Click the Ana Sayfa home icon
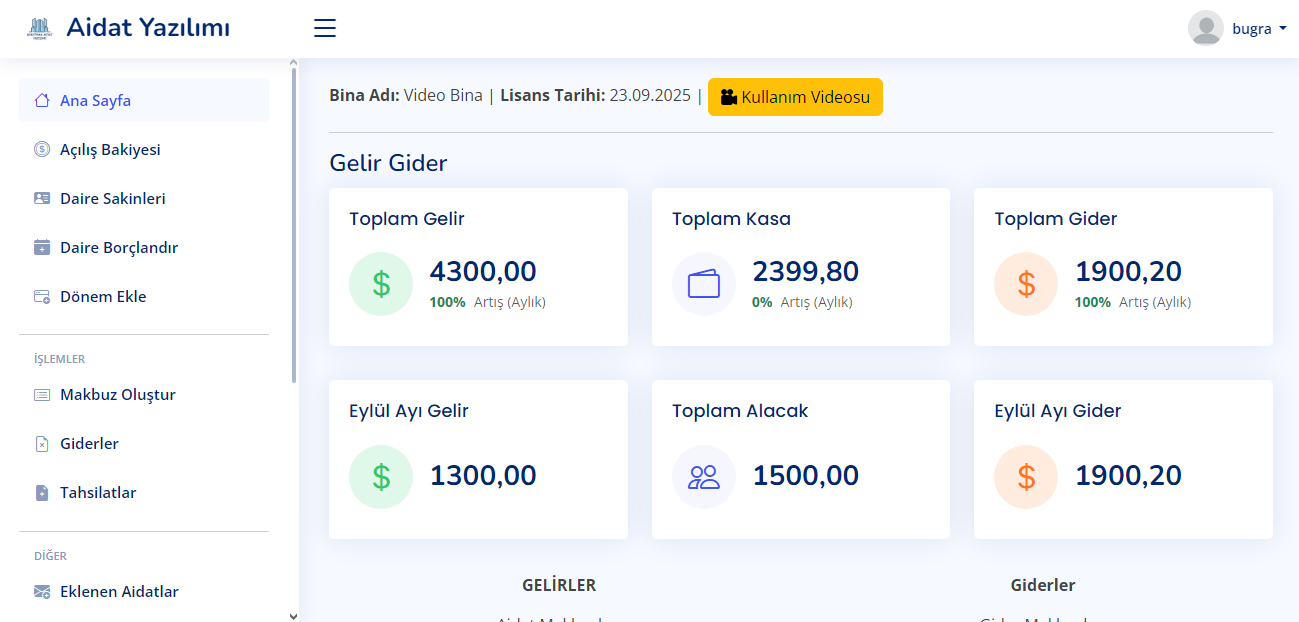 point(42,101)
